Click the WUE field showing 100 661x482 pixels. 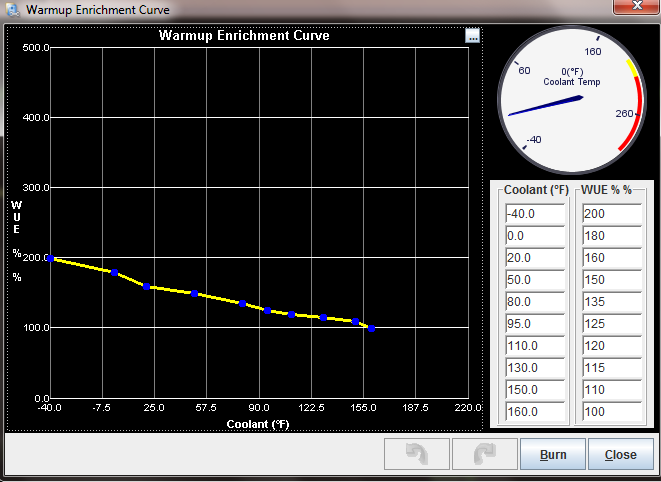[610, 411]
